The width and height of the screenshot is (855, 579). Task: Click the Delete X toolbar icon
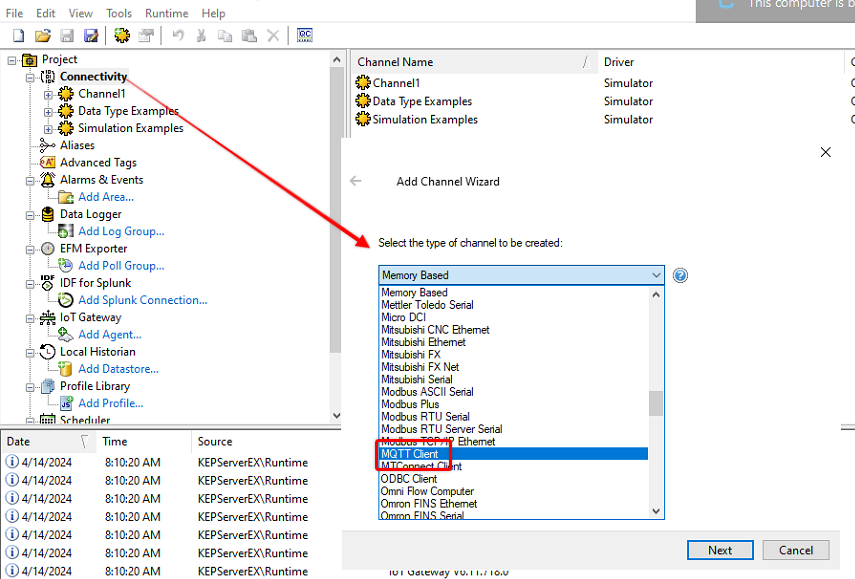273,36
